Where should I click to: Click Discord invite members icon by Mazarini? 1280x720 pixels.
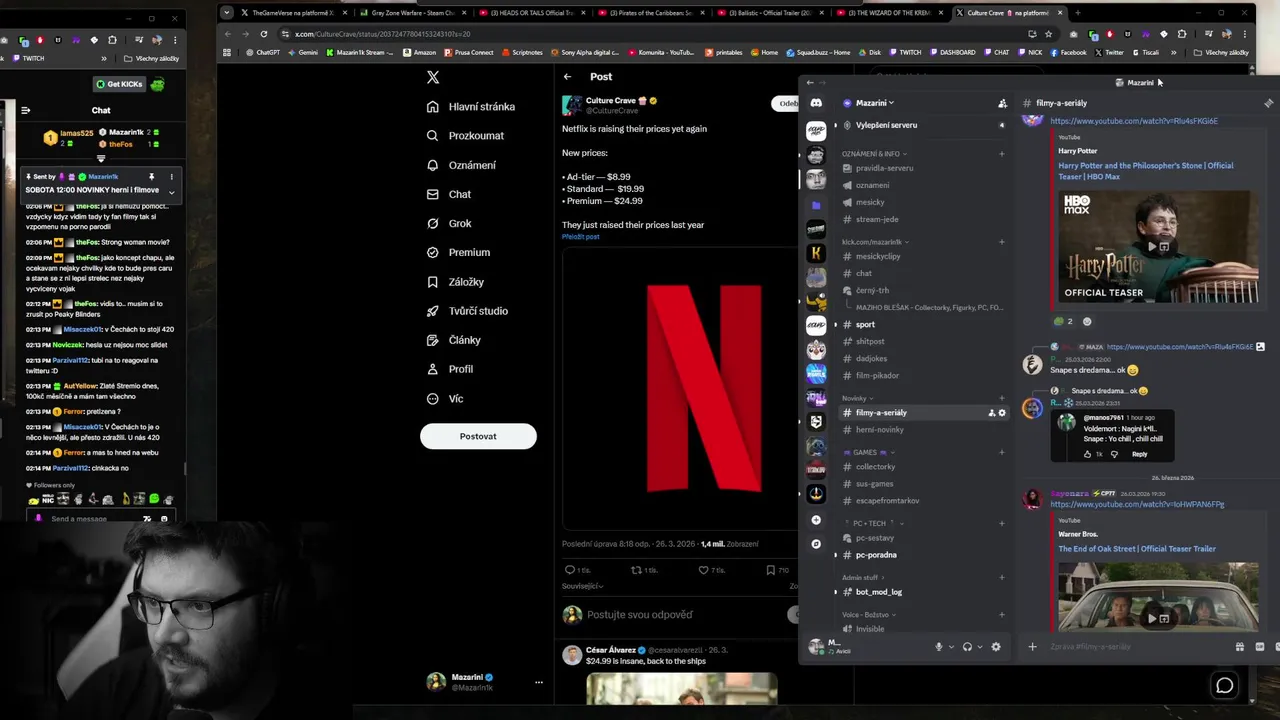click(1002, 103)
